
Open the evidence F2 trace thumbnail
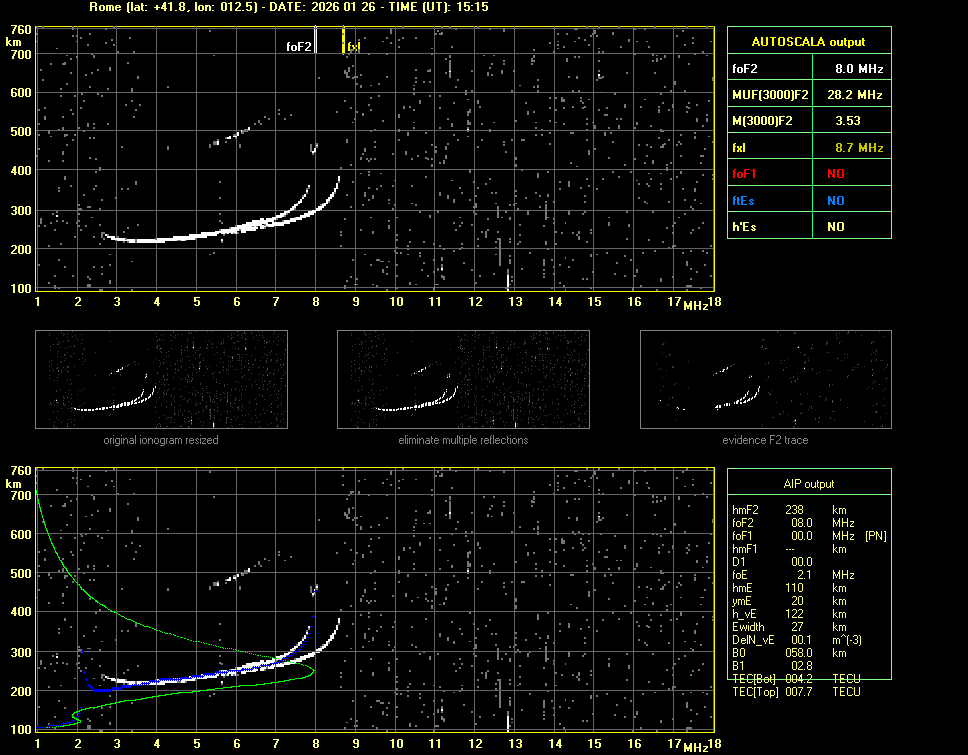tap(766, 379)
